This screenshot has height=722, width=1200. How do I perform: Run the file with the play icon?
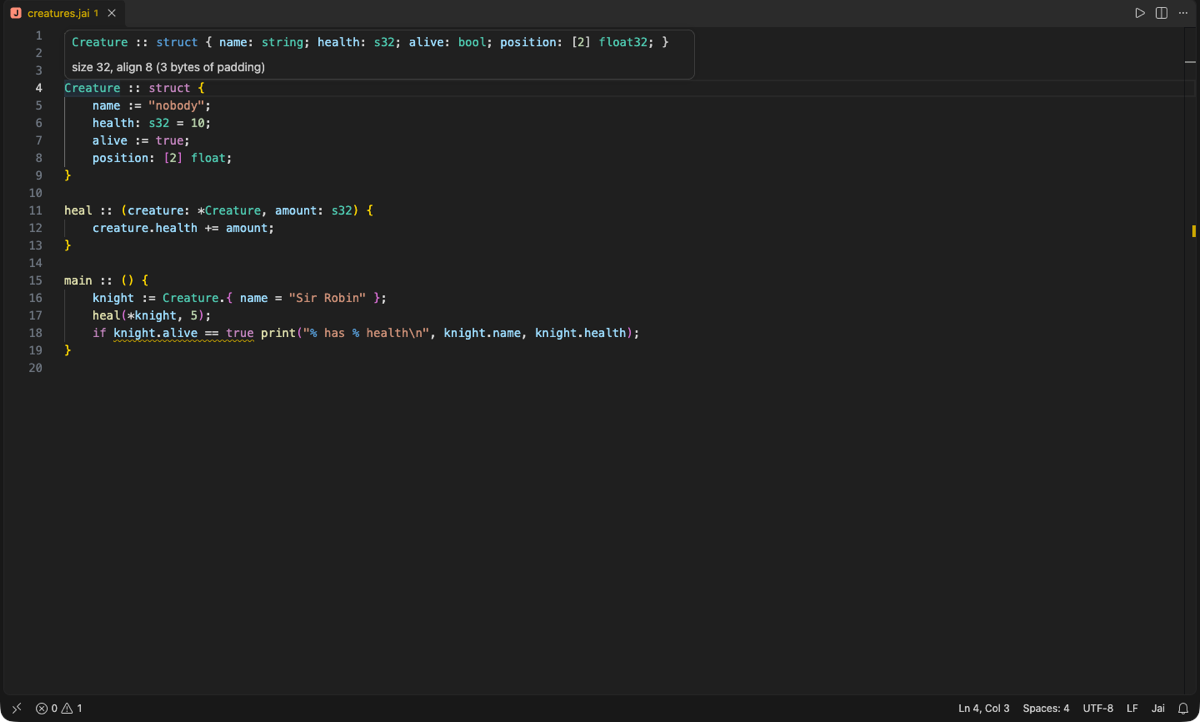(1139, 13)
